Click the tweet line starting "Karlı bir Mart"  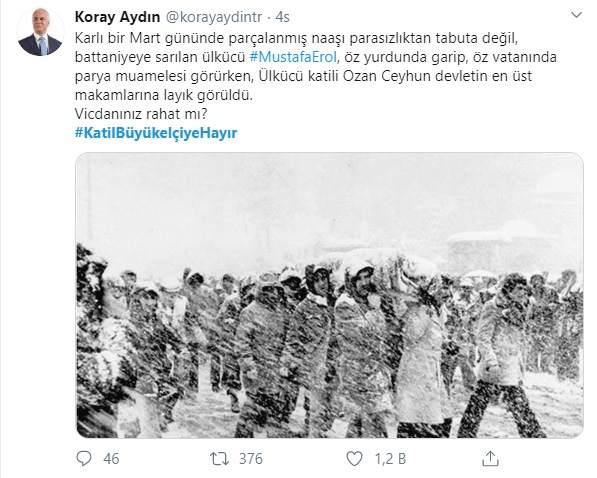[x=296, y=38]
